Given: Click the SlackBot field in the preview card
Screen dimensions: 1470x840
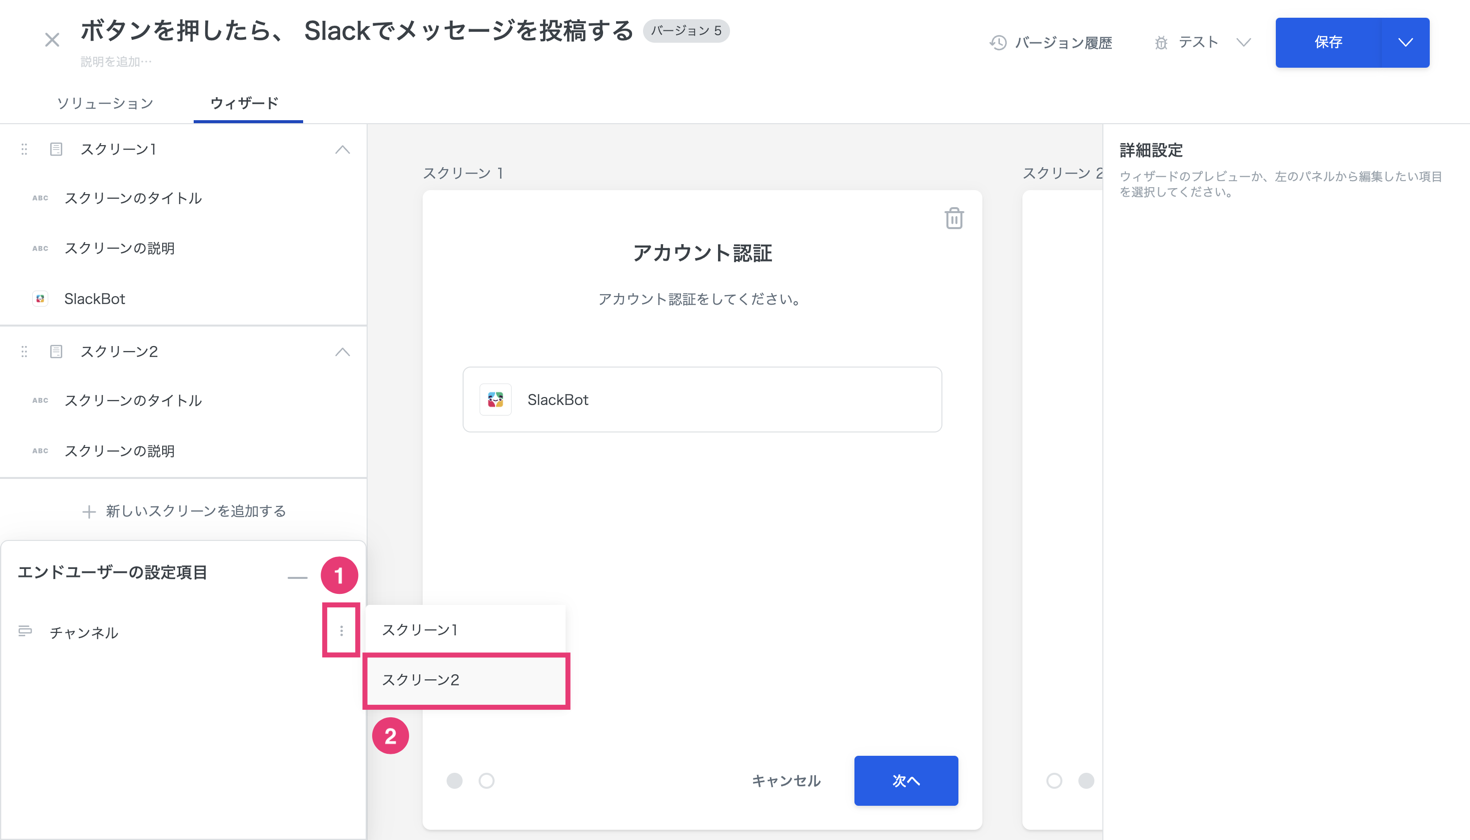Looking at the screenshot, I should coord(702,400).
